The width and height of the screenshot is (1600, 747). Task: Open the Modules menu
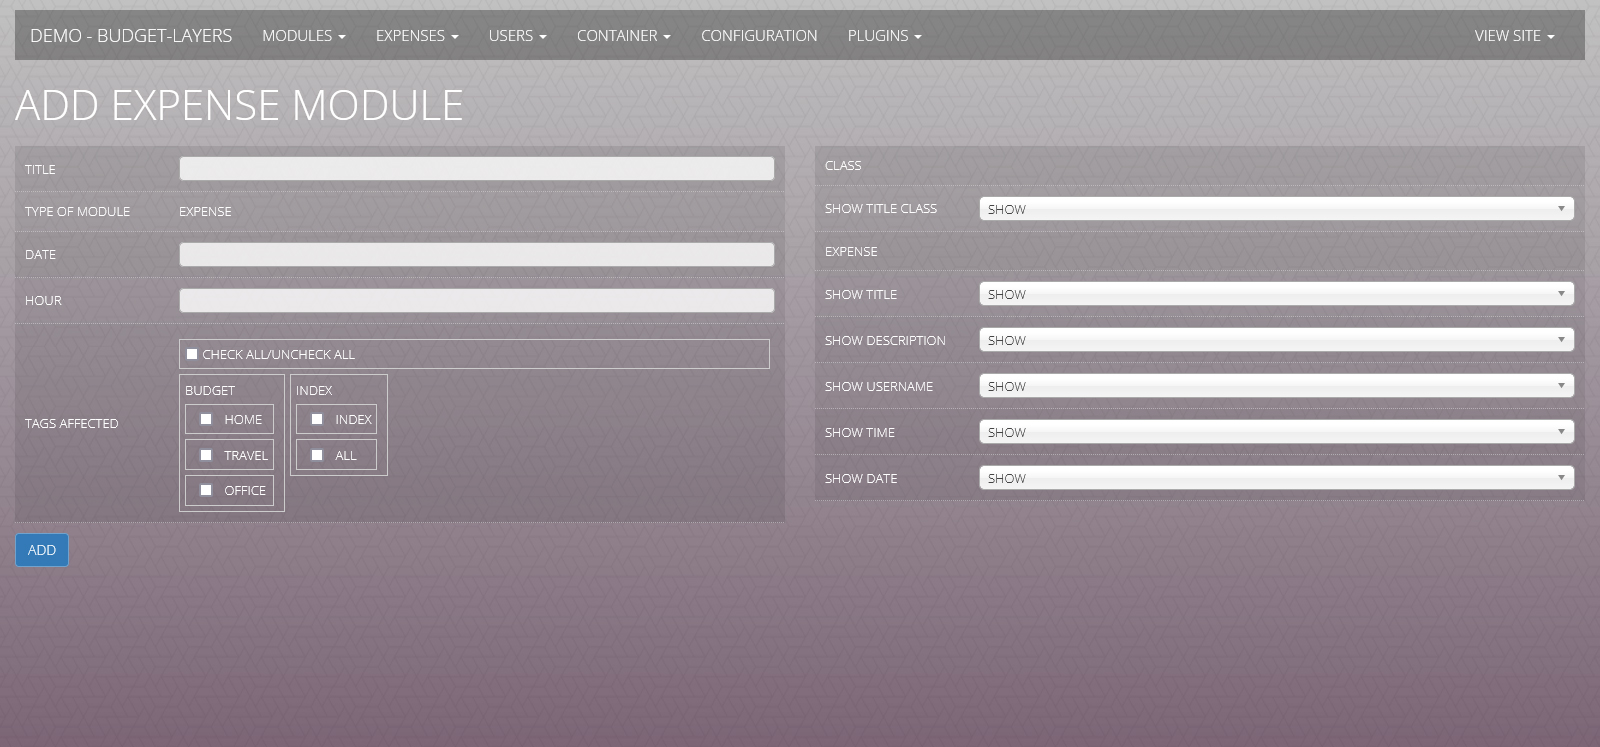tap(303, 36)
